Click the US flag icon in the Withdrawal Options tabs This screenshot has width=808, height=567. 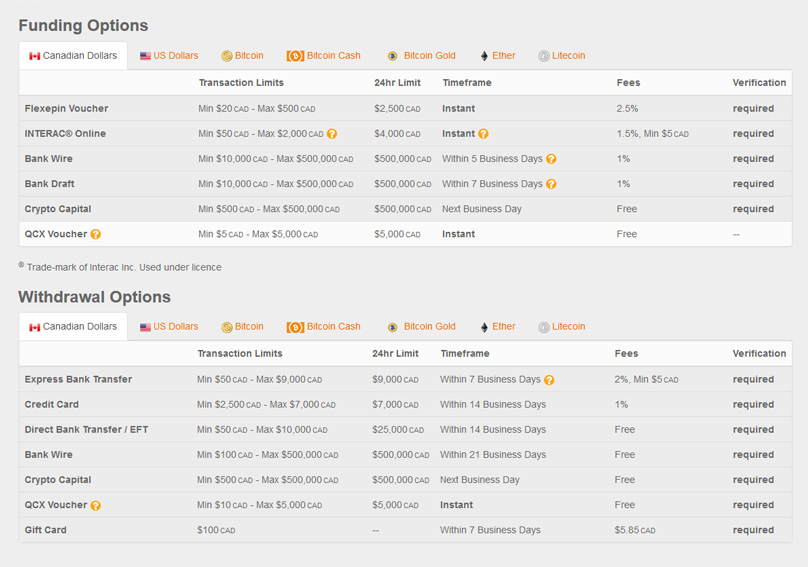145,327
